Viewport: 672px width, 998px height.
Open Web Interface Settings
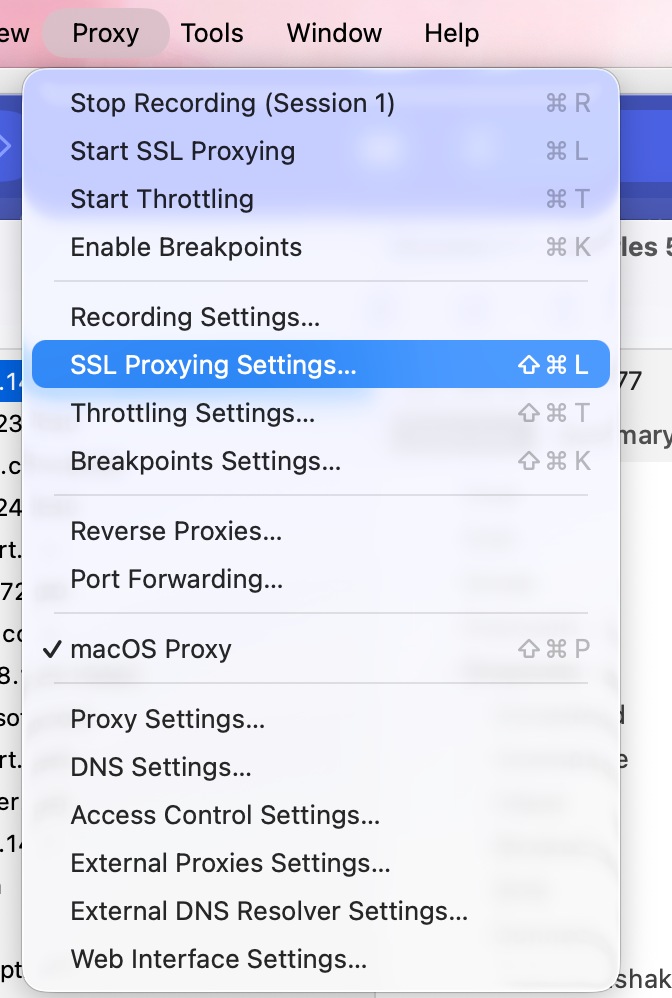point(218,959)
